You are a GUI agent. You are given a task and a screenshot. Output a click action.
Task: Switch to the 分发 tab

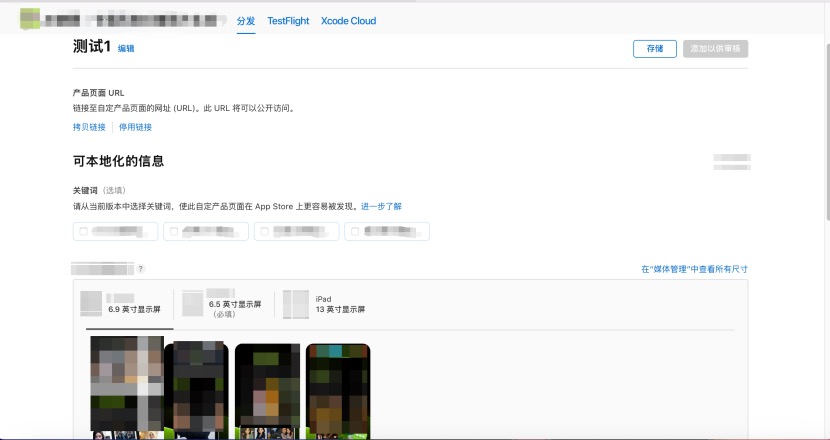click(246, 20)
